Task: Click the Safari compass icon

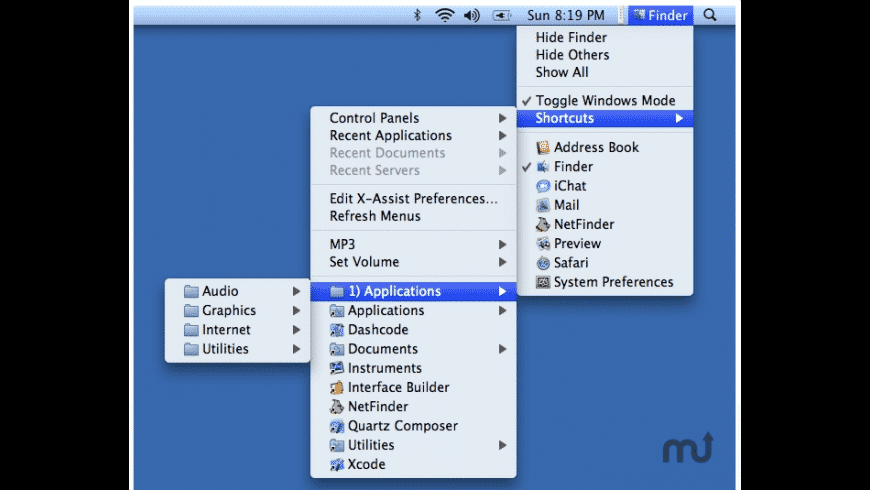Action: (x=543, y=262)
